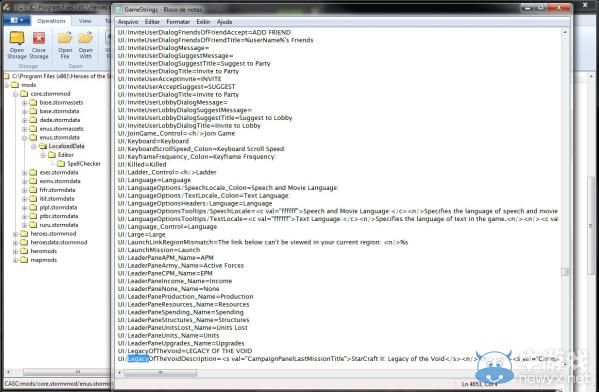Screen dimensions: 599x392
Task: Select the enus.stormassets tree item
Action: 61,129
